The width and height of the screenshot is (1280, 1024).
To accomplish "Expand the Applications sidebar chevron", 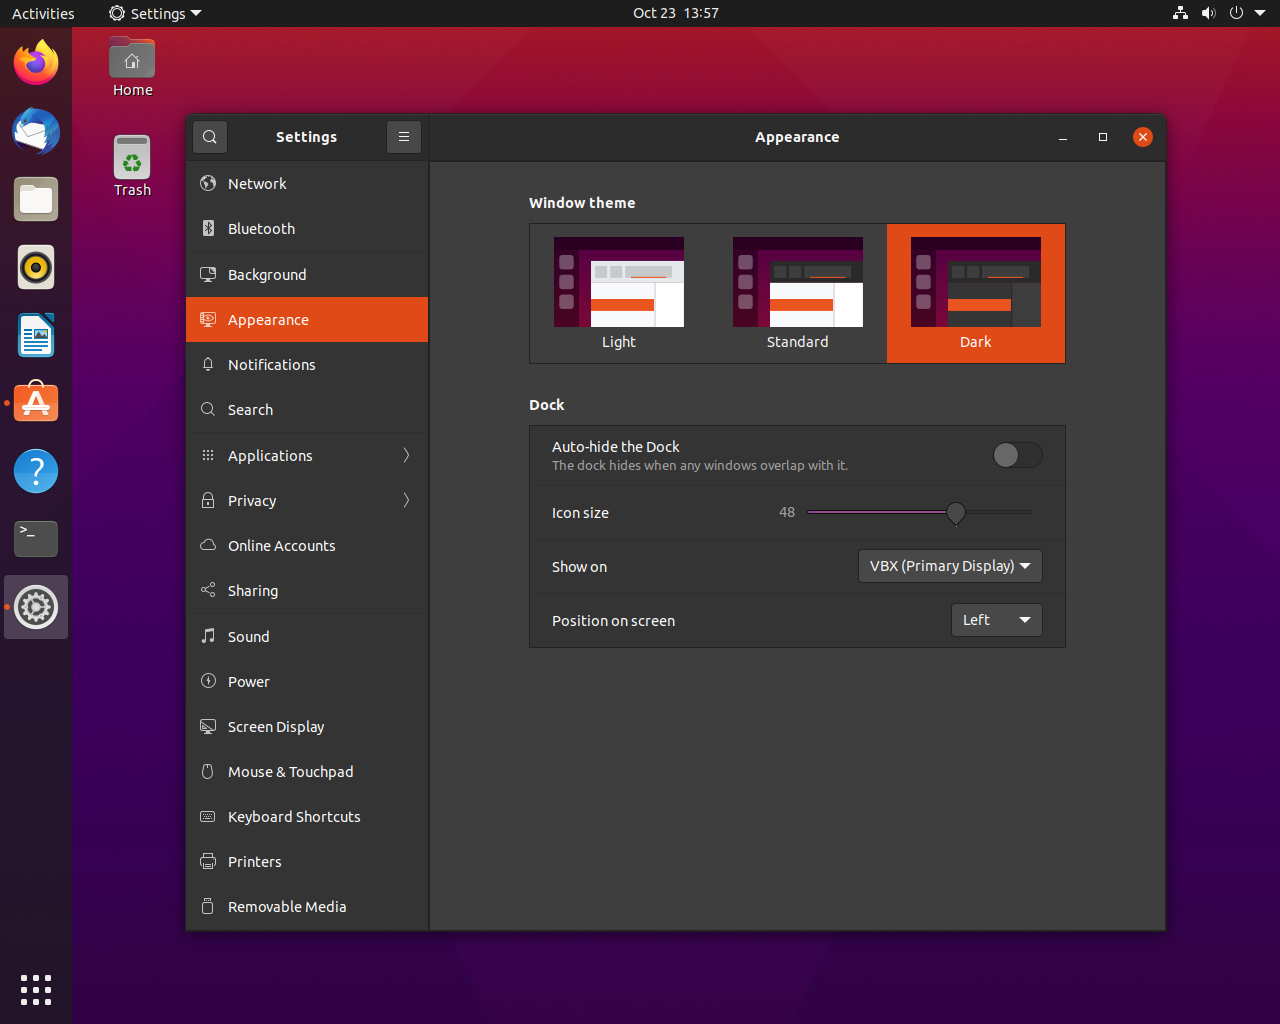I will 406,455.
